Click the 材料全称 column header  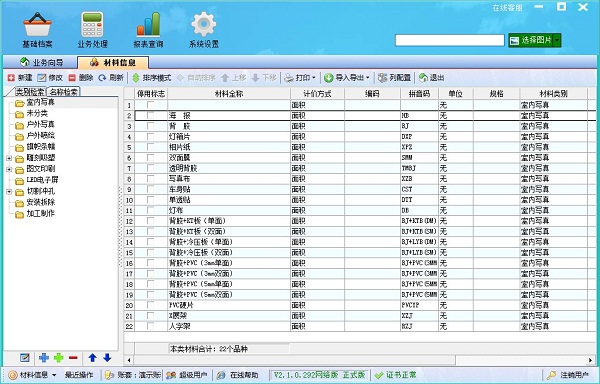pyautogui.click(x=229, y=94)
